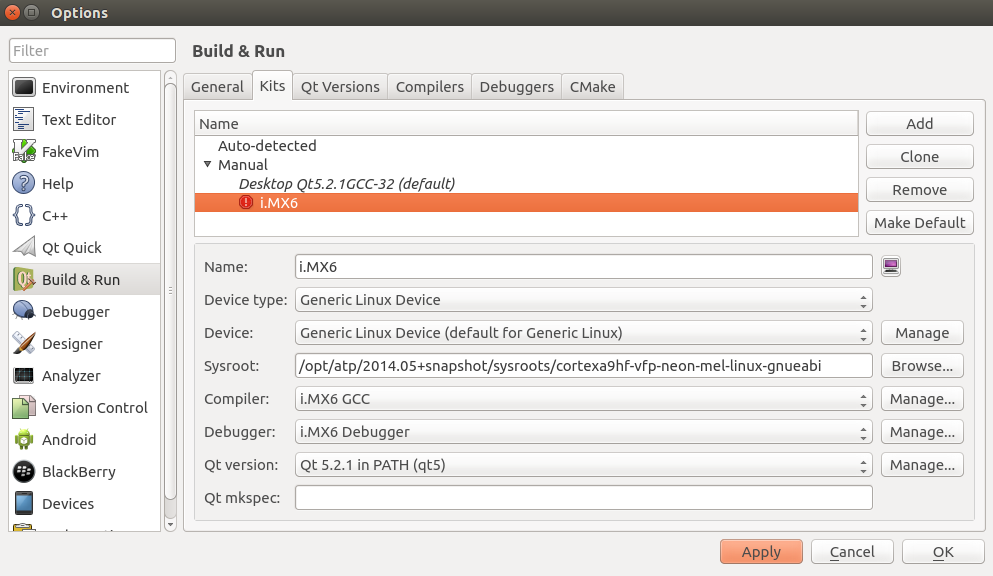The height and width of the screenshot is (576, 993).
Task: Select the Designer category icon
Action: click(23, 344)
